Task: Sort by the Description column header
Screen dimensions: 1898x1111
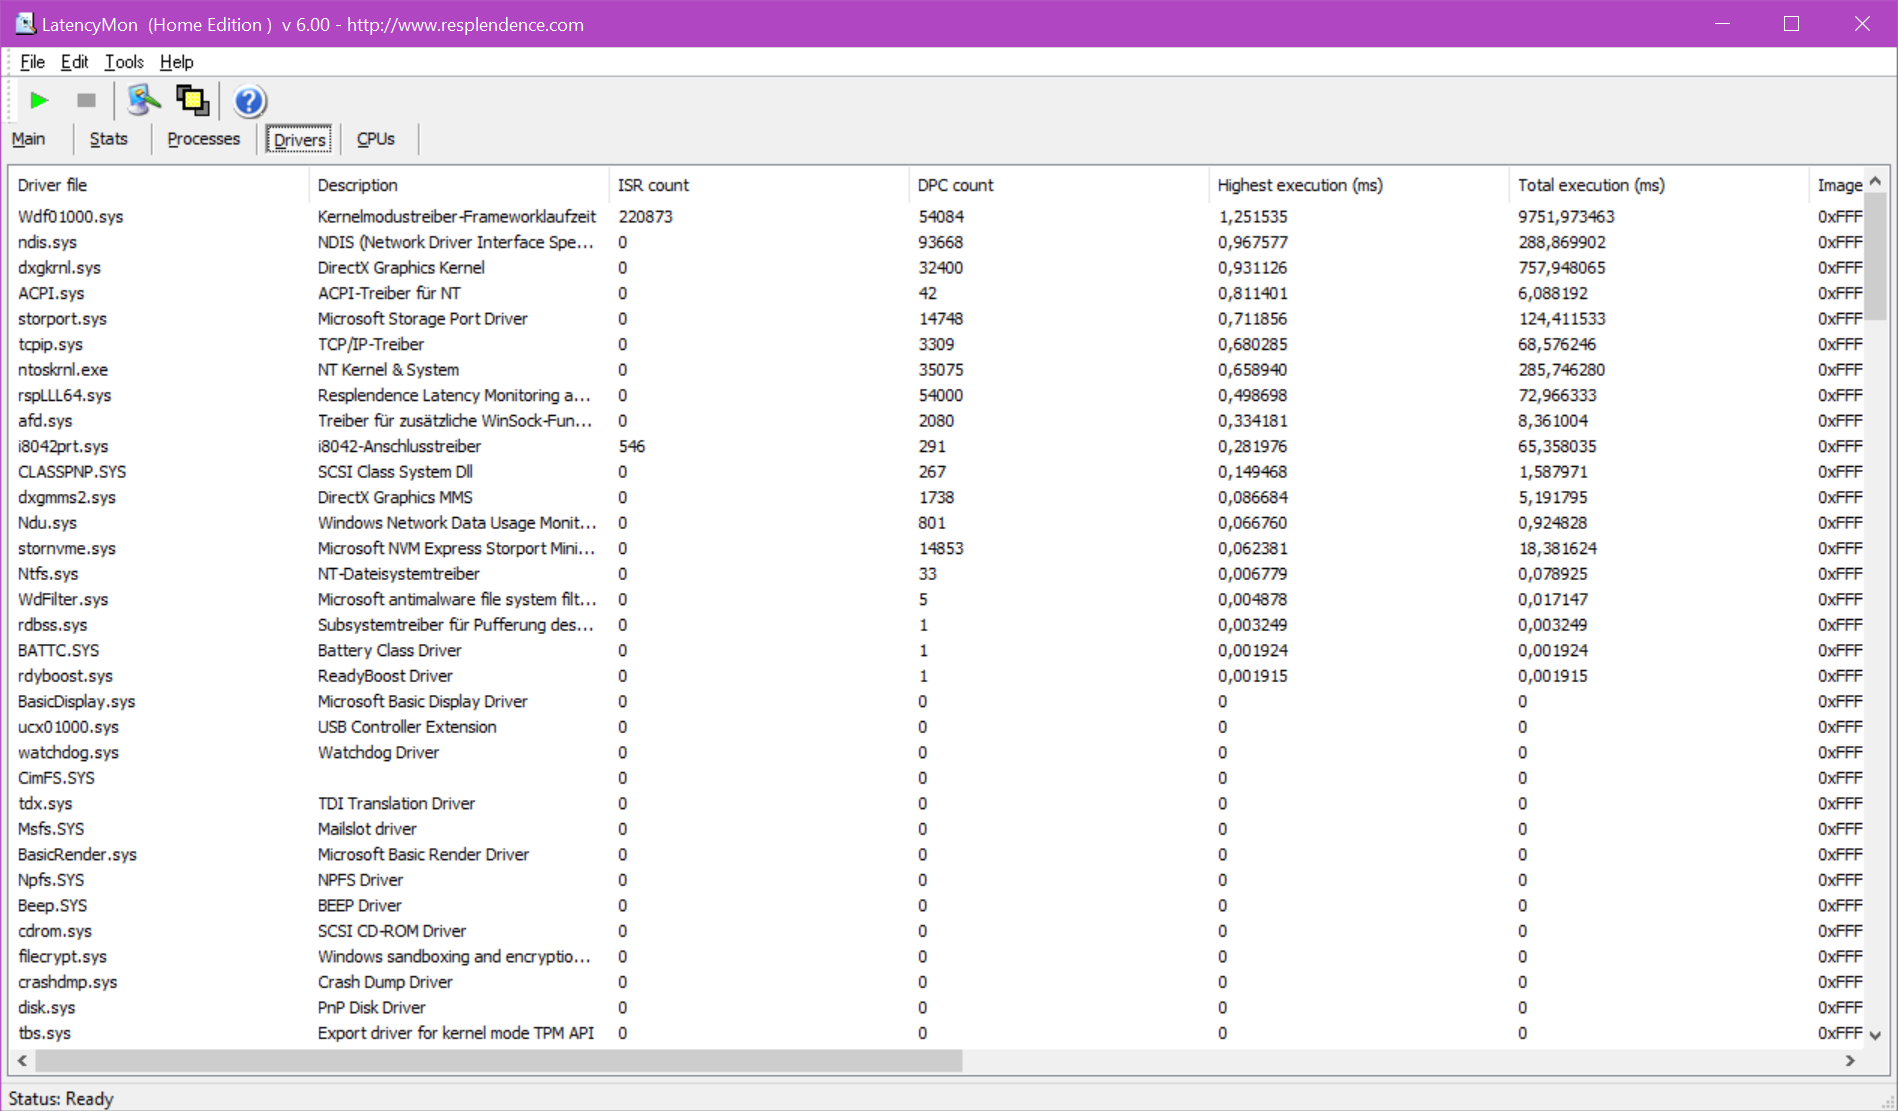Action: (x=459, y=185)
